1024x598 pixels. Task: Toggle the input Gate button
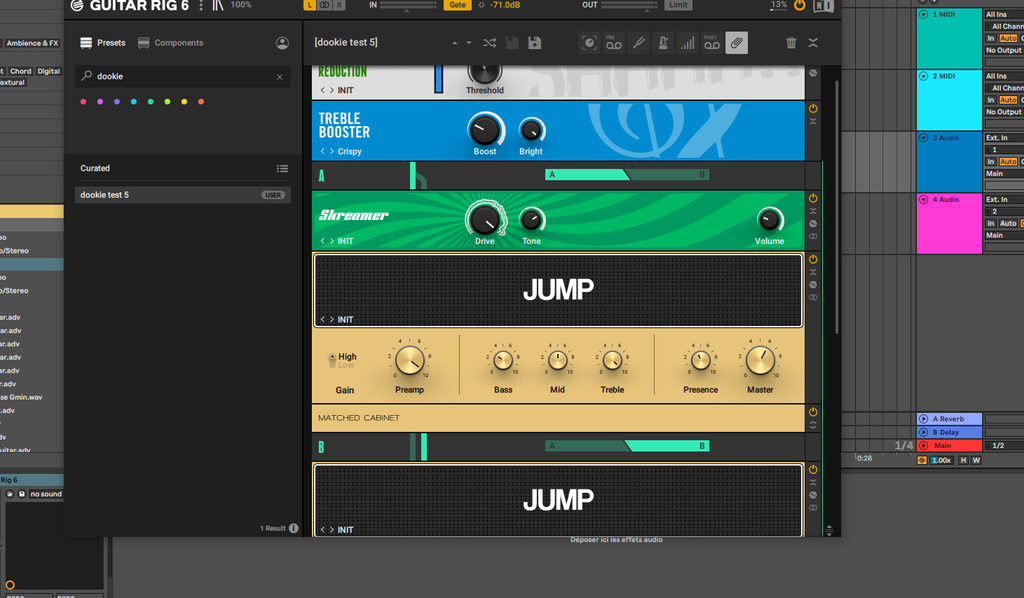[x=457, y=5]
